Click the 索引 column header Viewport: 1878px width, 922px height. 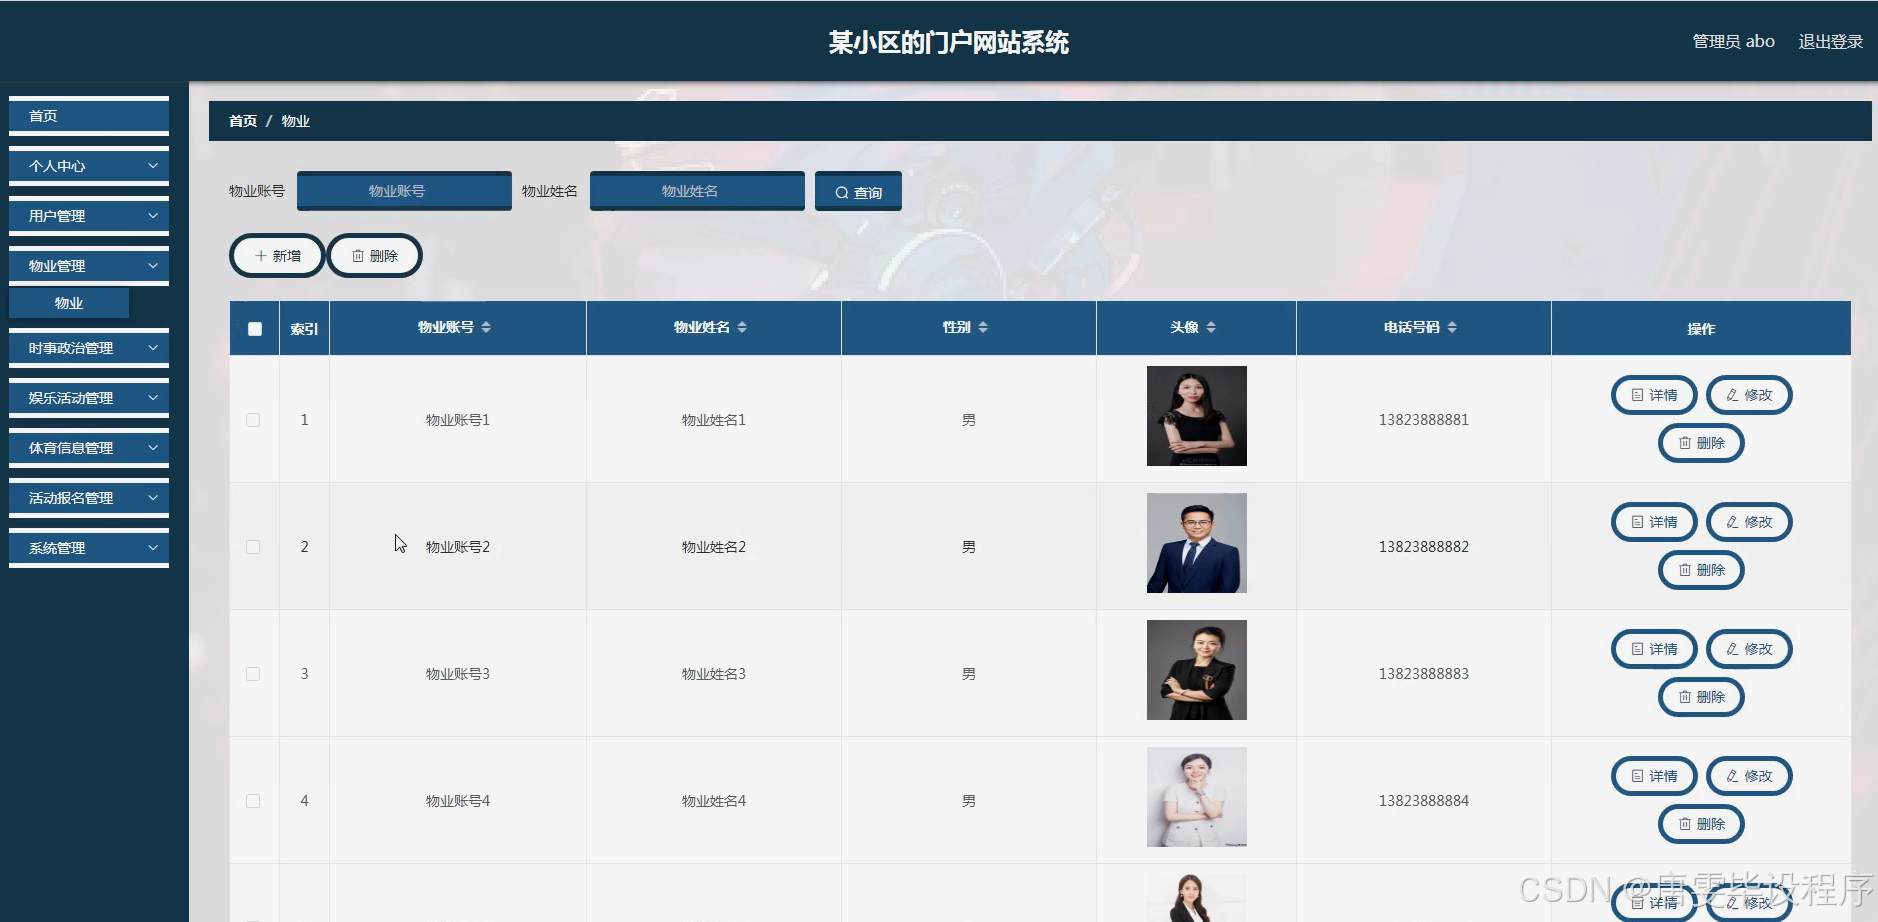tap(304, 329)
